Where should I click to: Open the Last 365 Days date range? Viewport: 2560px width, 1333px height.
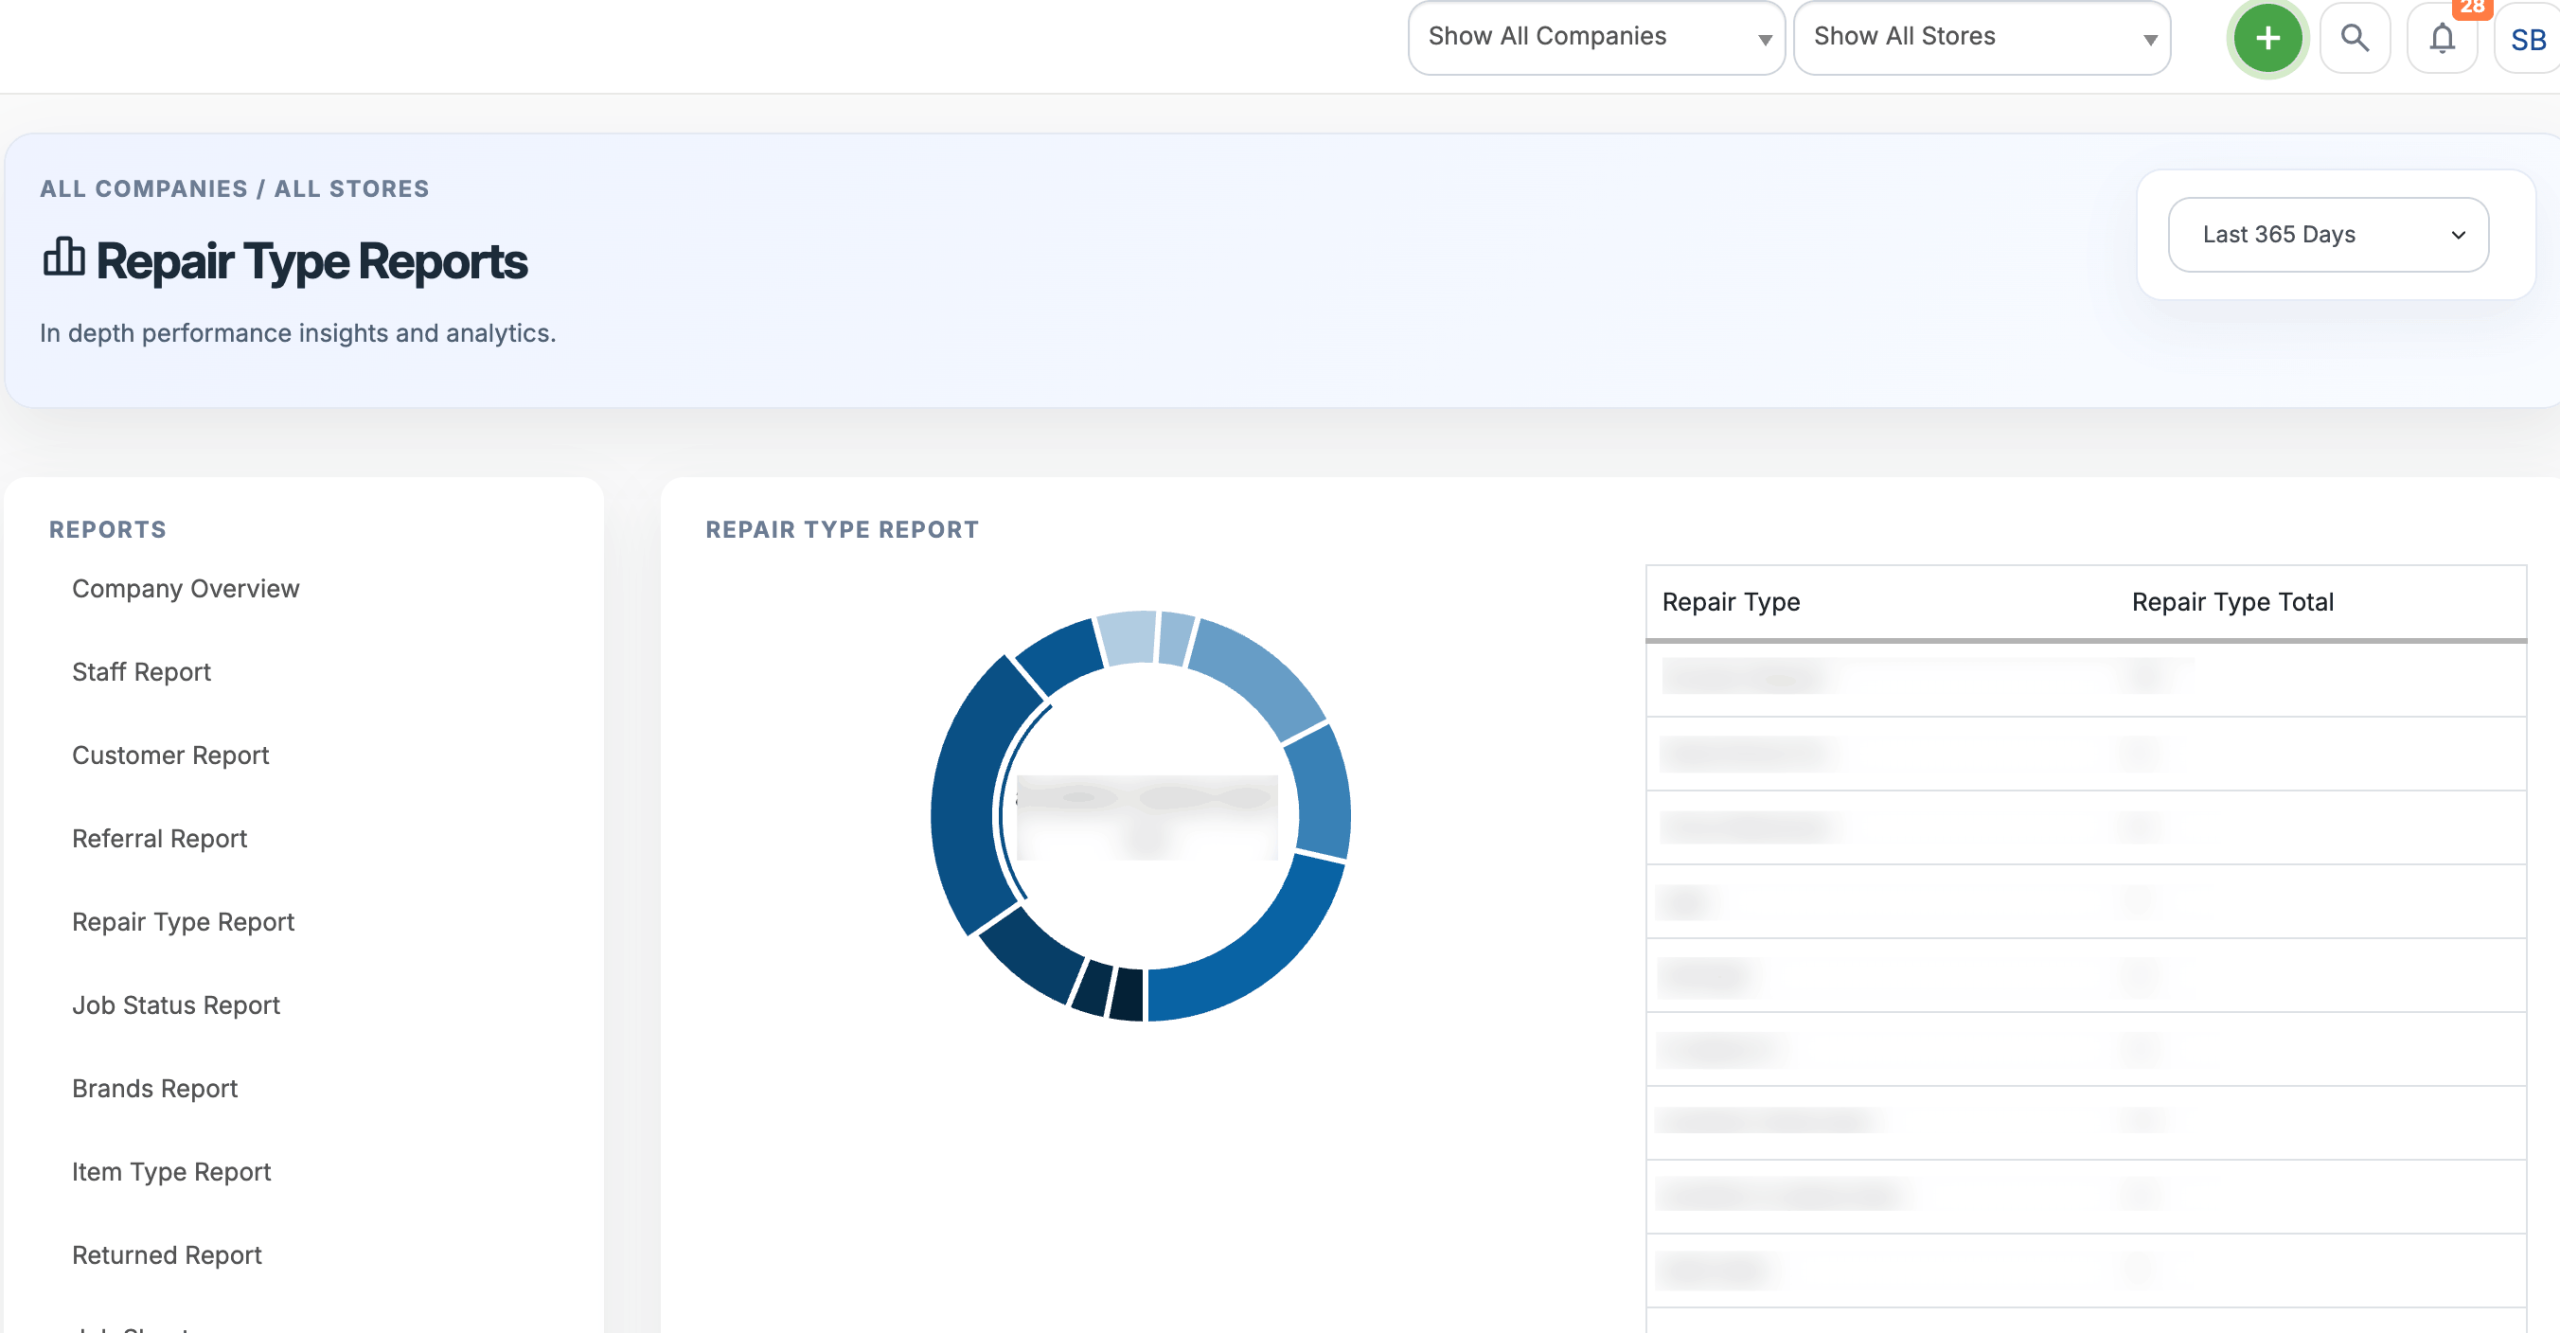pos(2327,235)
